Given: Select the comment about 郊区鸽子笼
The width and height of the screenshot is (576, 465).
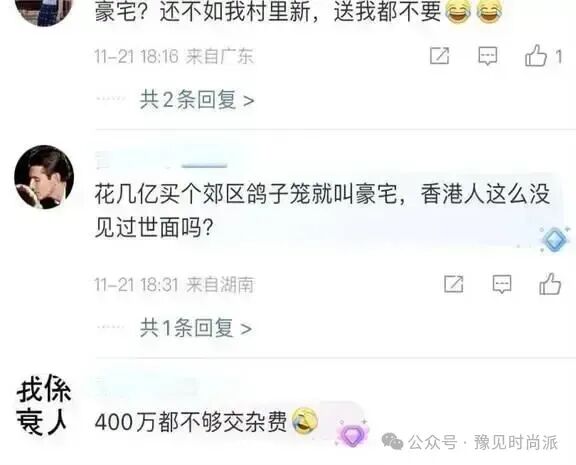Looking at the screenshot, I should [323, 212].
